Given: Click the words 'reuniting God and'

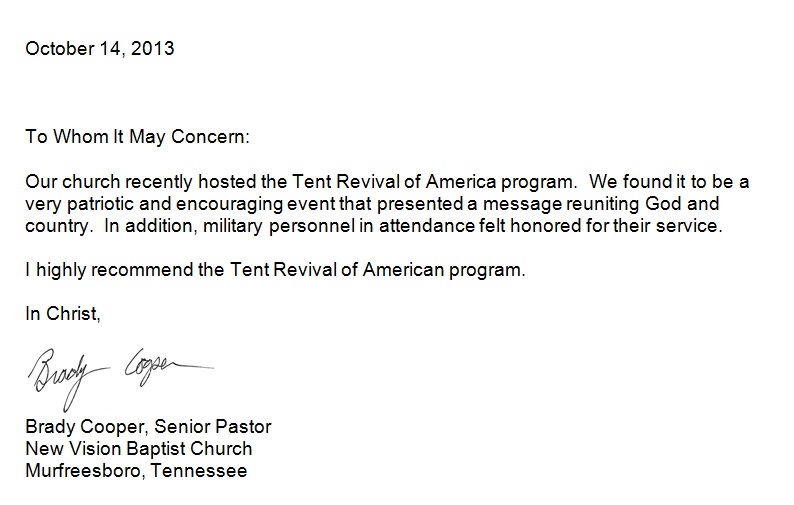Looking at the screenshot, I should tap(643, 204).
